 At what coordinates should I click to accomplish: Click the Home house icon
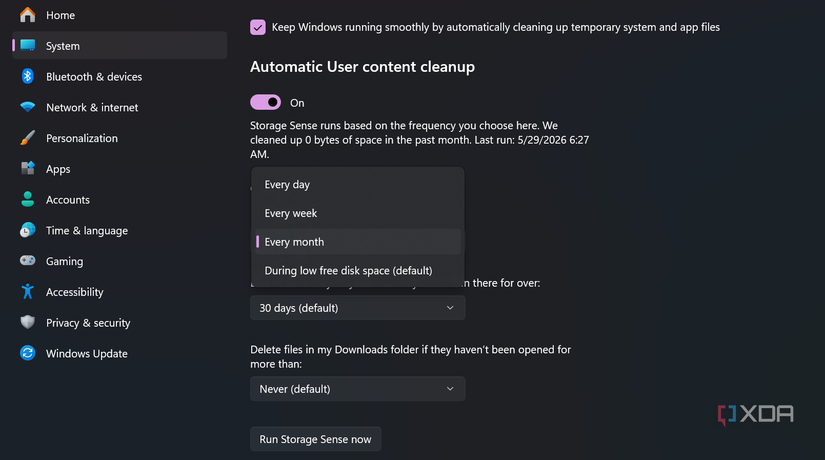click(27, 15)
